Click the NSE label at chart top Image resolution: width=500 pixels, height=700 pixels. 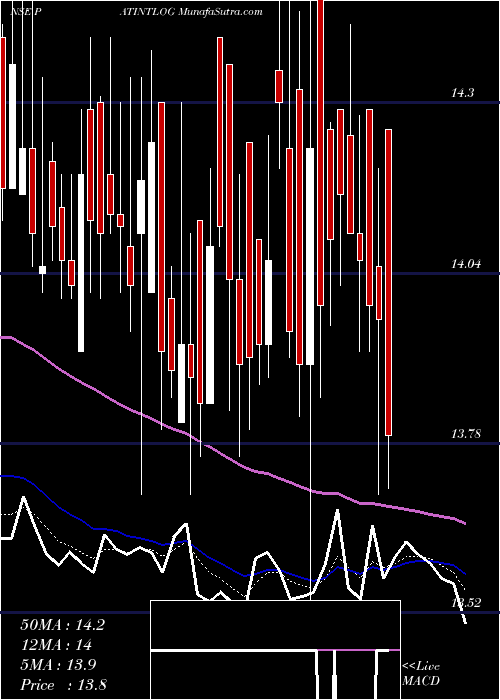[x=20, y=12]
